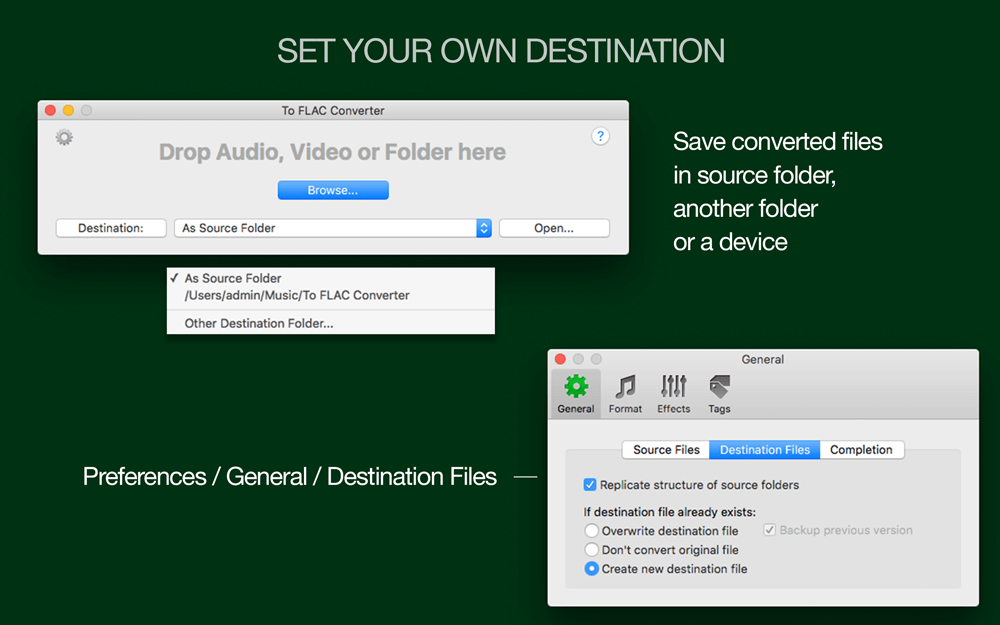Switch to the Completion tab
The image size is (1000, 625).
click(x=861, y=450)
